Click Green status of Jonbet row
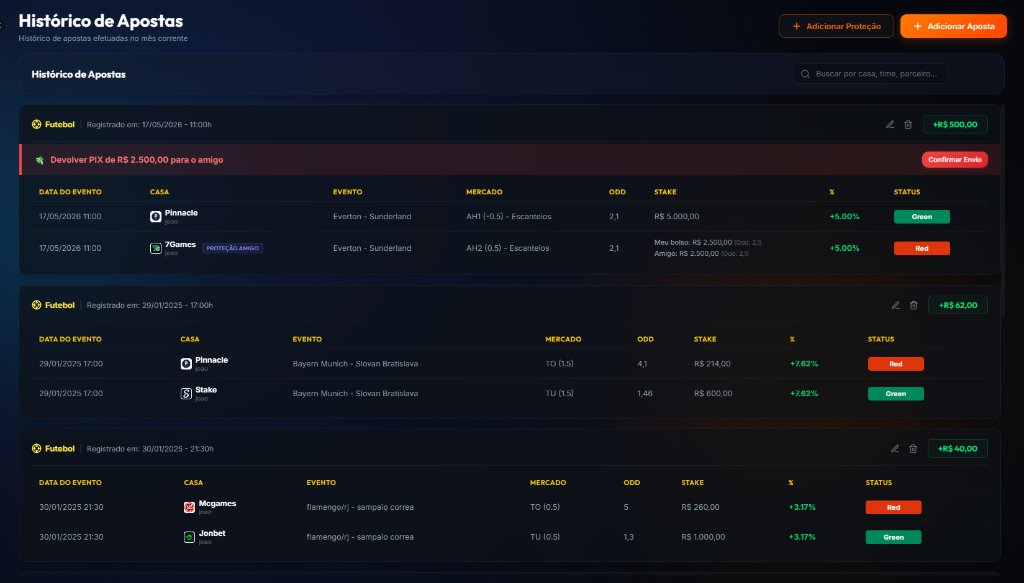1024x583 pixels. pos(893,537)
